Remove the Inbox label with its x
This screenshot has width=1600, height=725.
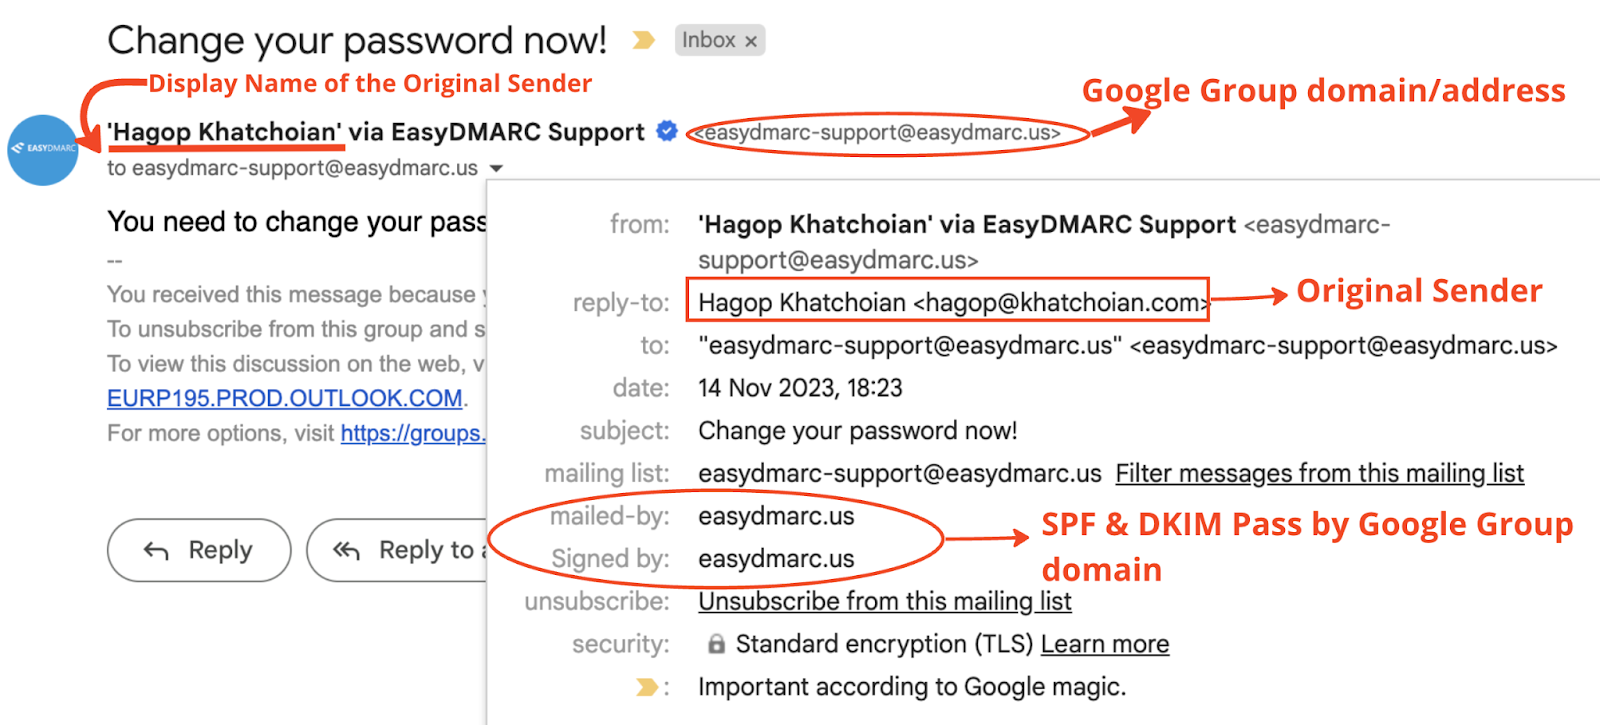(x=751, y=41)
